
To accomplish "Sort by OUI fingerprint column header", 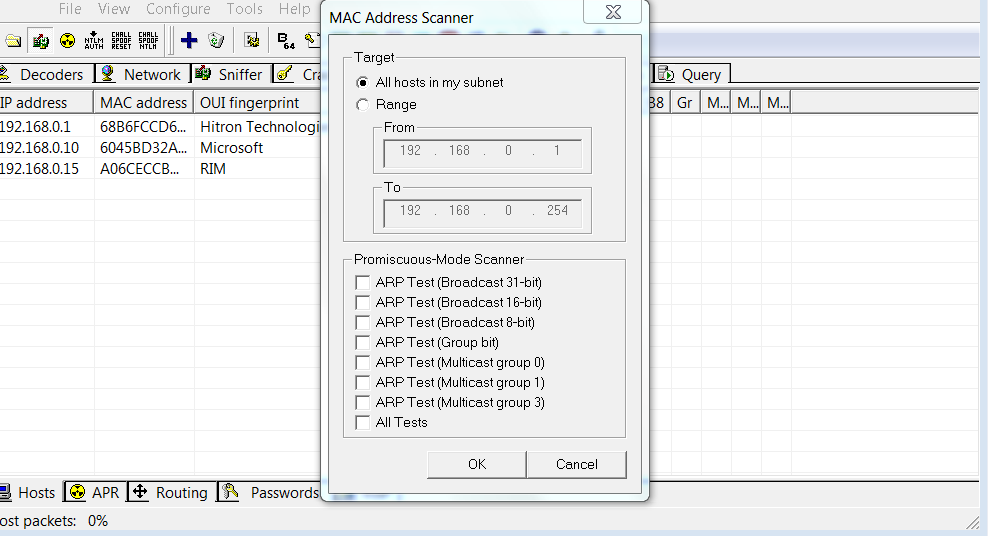I will (x=258, y=103).
